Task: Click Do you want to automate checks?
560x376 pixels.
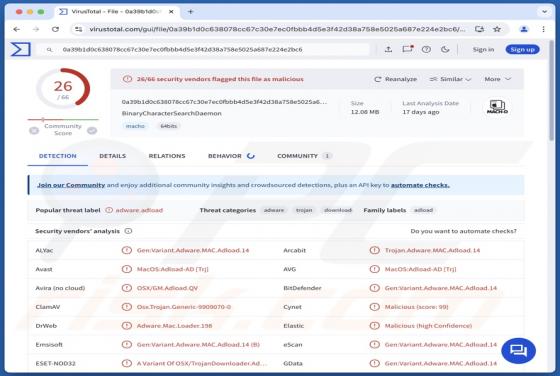Action: [463, 231]
